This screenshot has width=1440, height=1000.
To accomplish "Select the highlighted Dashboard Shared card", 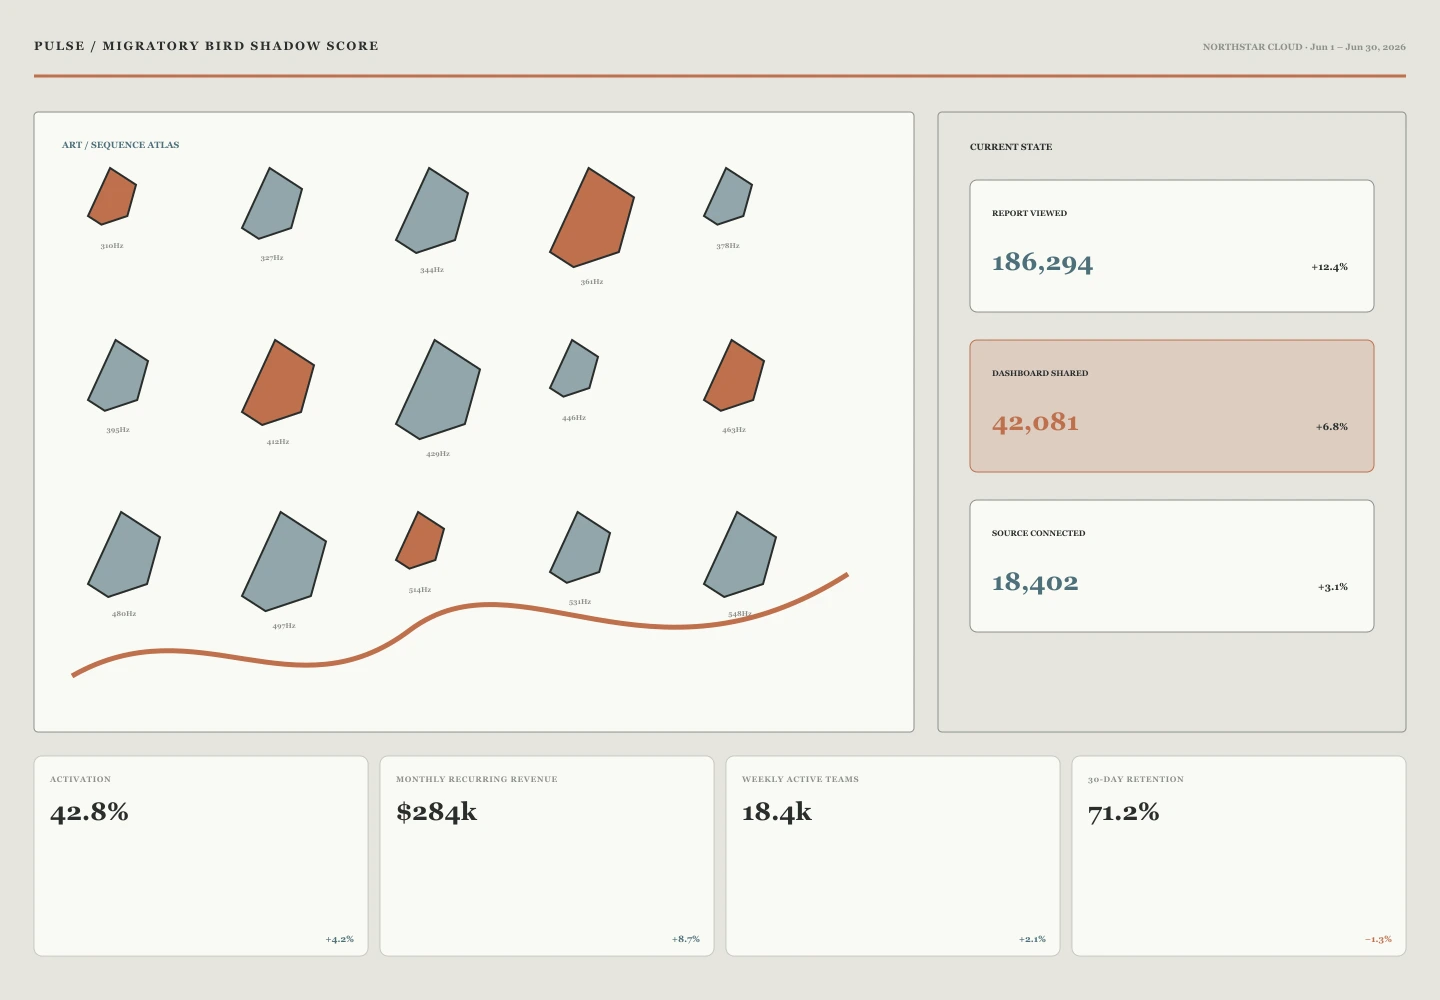I will coord(1172,406).
